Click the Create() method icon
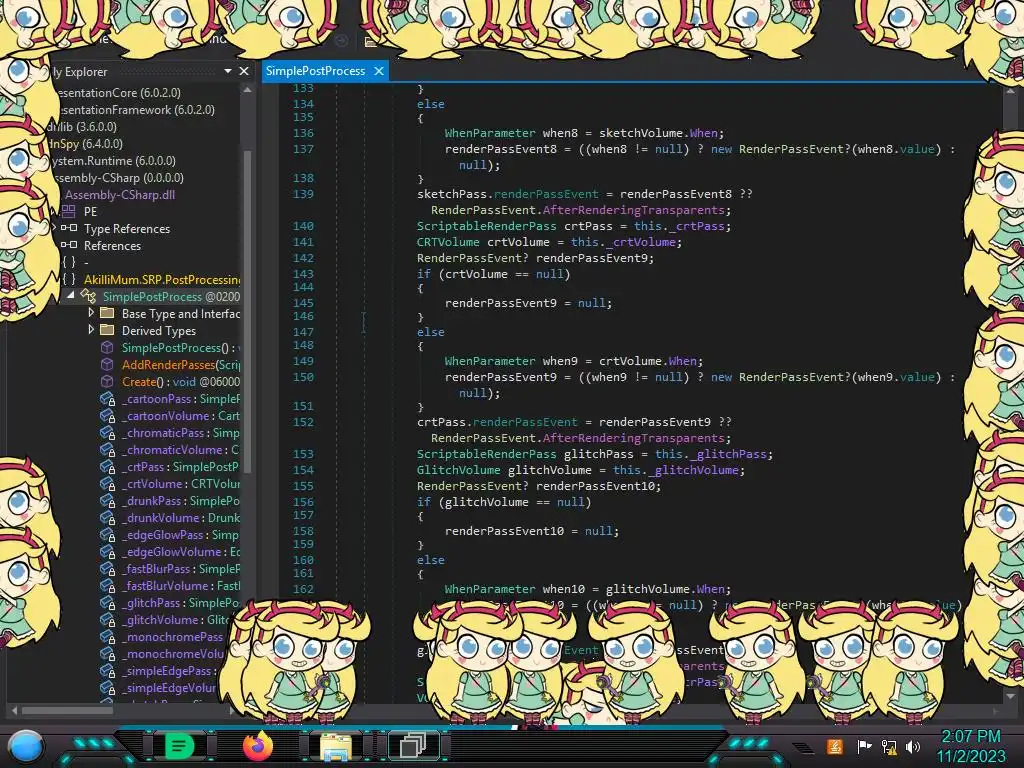The image size is (1024, 768). (x=107, y=381)
